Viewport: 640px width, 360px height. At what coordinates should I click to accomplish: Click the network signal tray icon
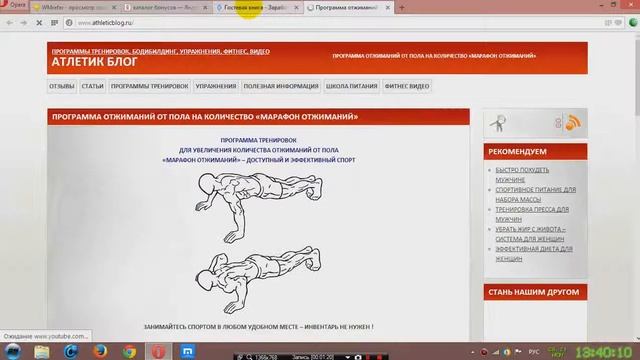tap(495, 352)
